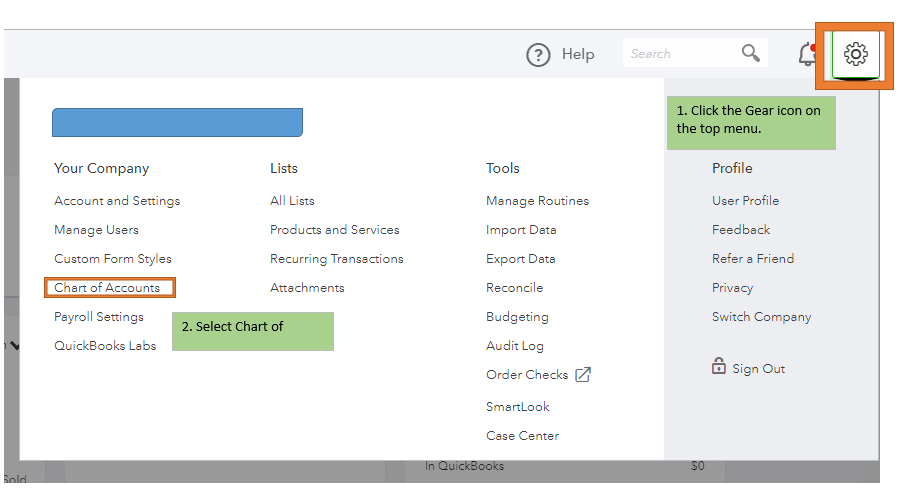The width and height of the screenshot is (903, 496).
Task: Click the search magnifier icon
Action: (x=750, y=53)
